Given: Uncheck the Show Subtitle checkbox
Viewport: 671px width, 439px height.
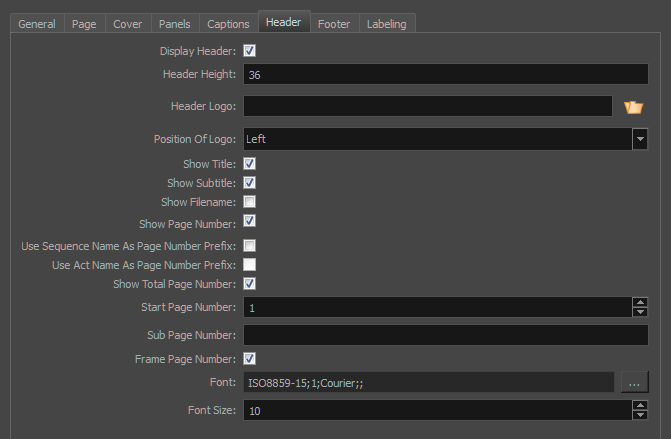Looking at the screenshot, I should pyautogui.click(x=249, y=183).
